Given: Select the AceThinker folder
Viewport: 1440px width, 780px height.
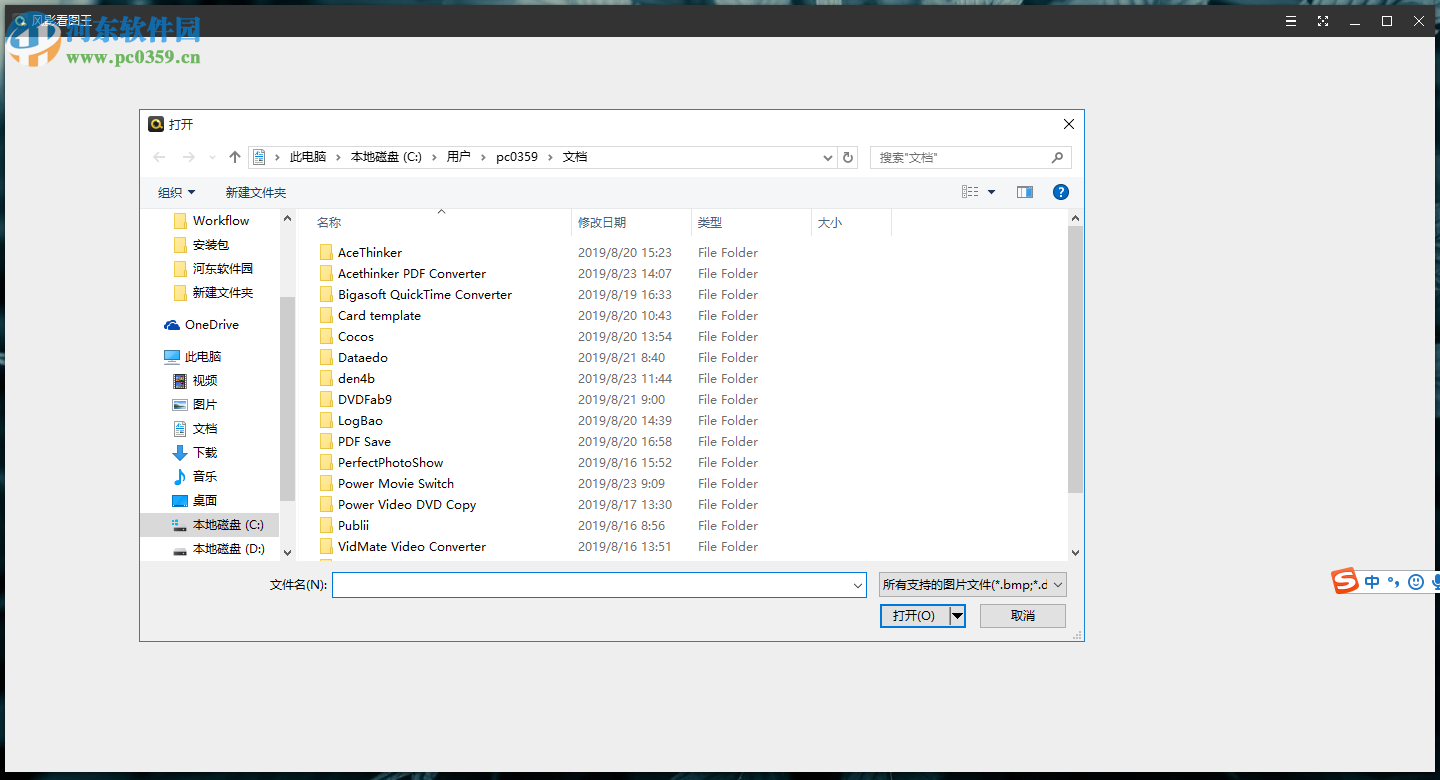Looking at the screenshot, I should tap(361, 253).
